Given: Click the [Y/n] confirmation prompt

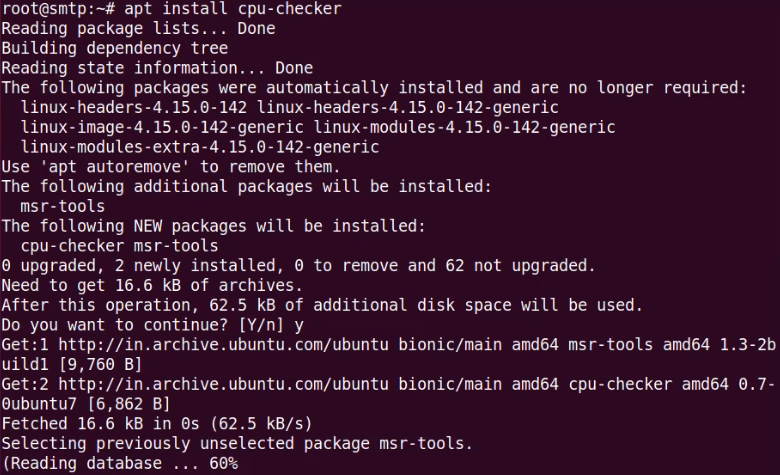Looking at the screenshot, I should coord(261,325).
